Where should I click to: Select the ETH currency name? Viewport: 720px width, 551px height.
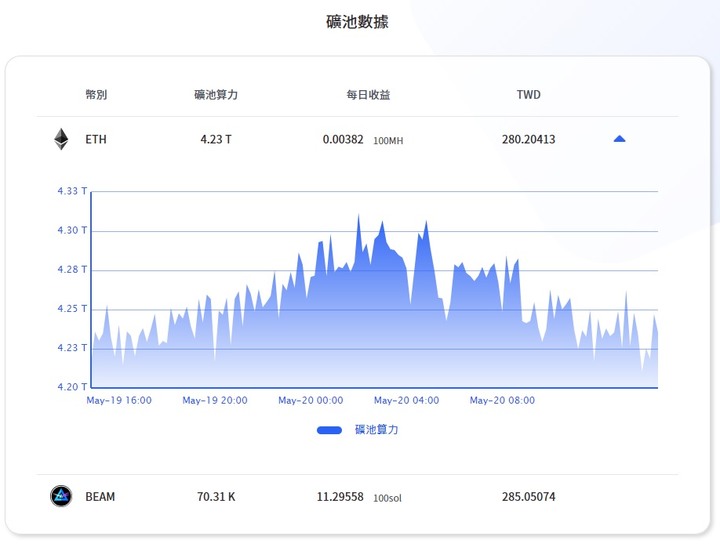point(96,139)
